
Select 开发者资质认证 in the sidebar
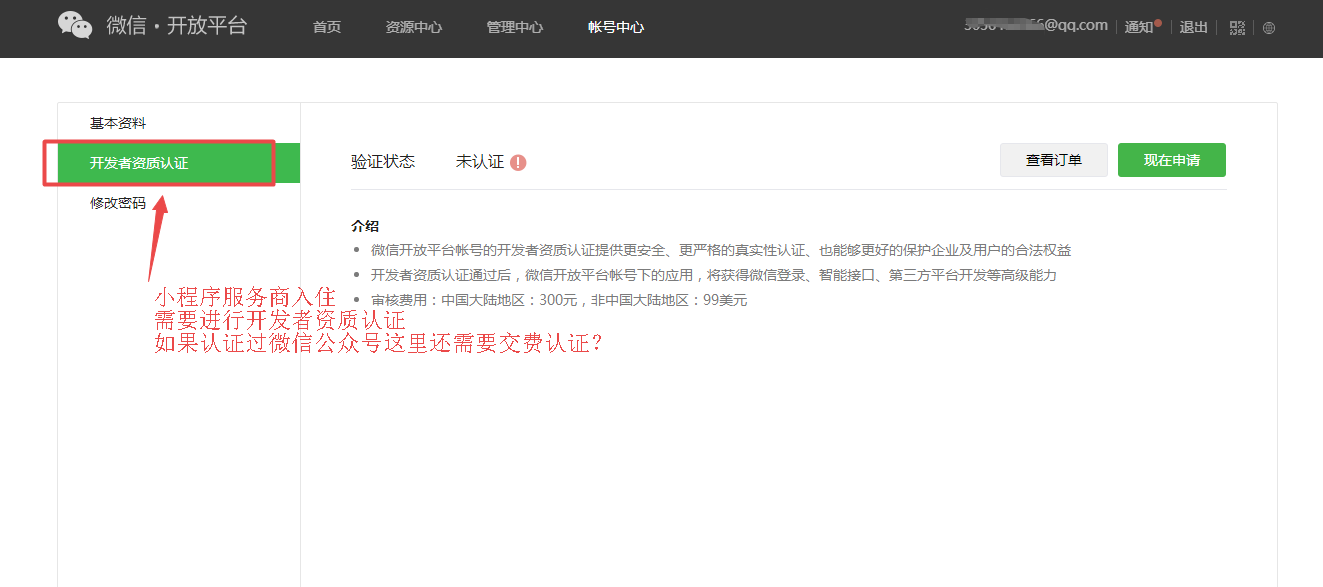(x=178, y=163)
